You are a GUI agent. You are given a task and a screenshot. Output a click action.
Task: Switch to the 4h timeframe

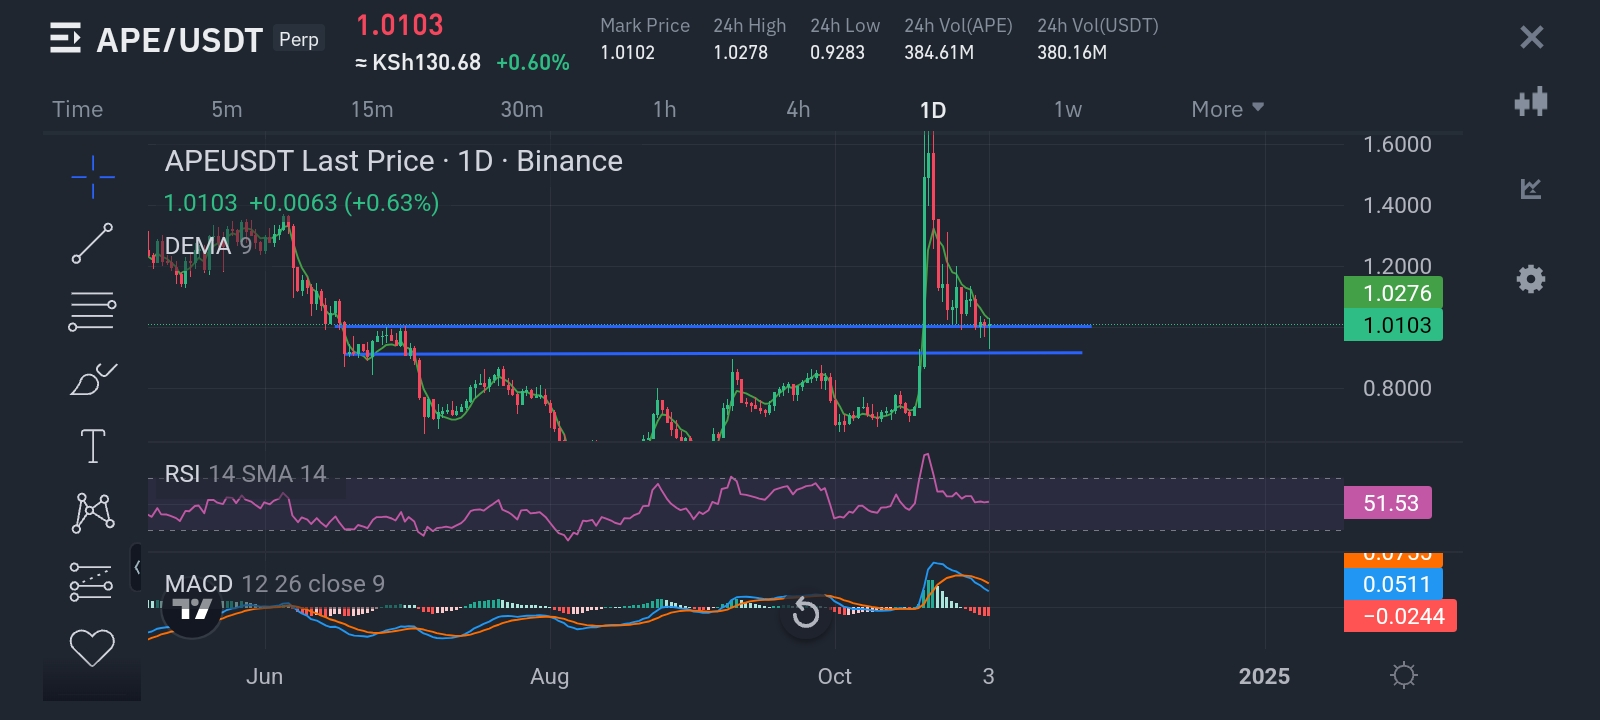798,109
